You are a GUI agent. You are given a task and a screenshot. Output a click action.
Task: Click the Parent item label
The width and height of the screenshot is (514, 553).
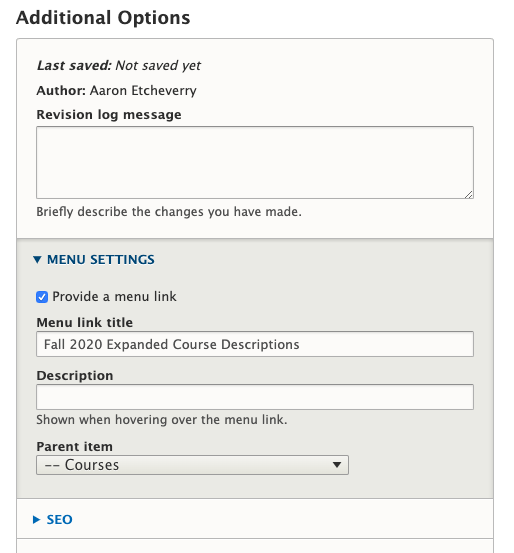(74, 447)
